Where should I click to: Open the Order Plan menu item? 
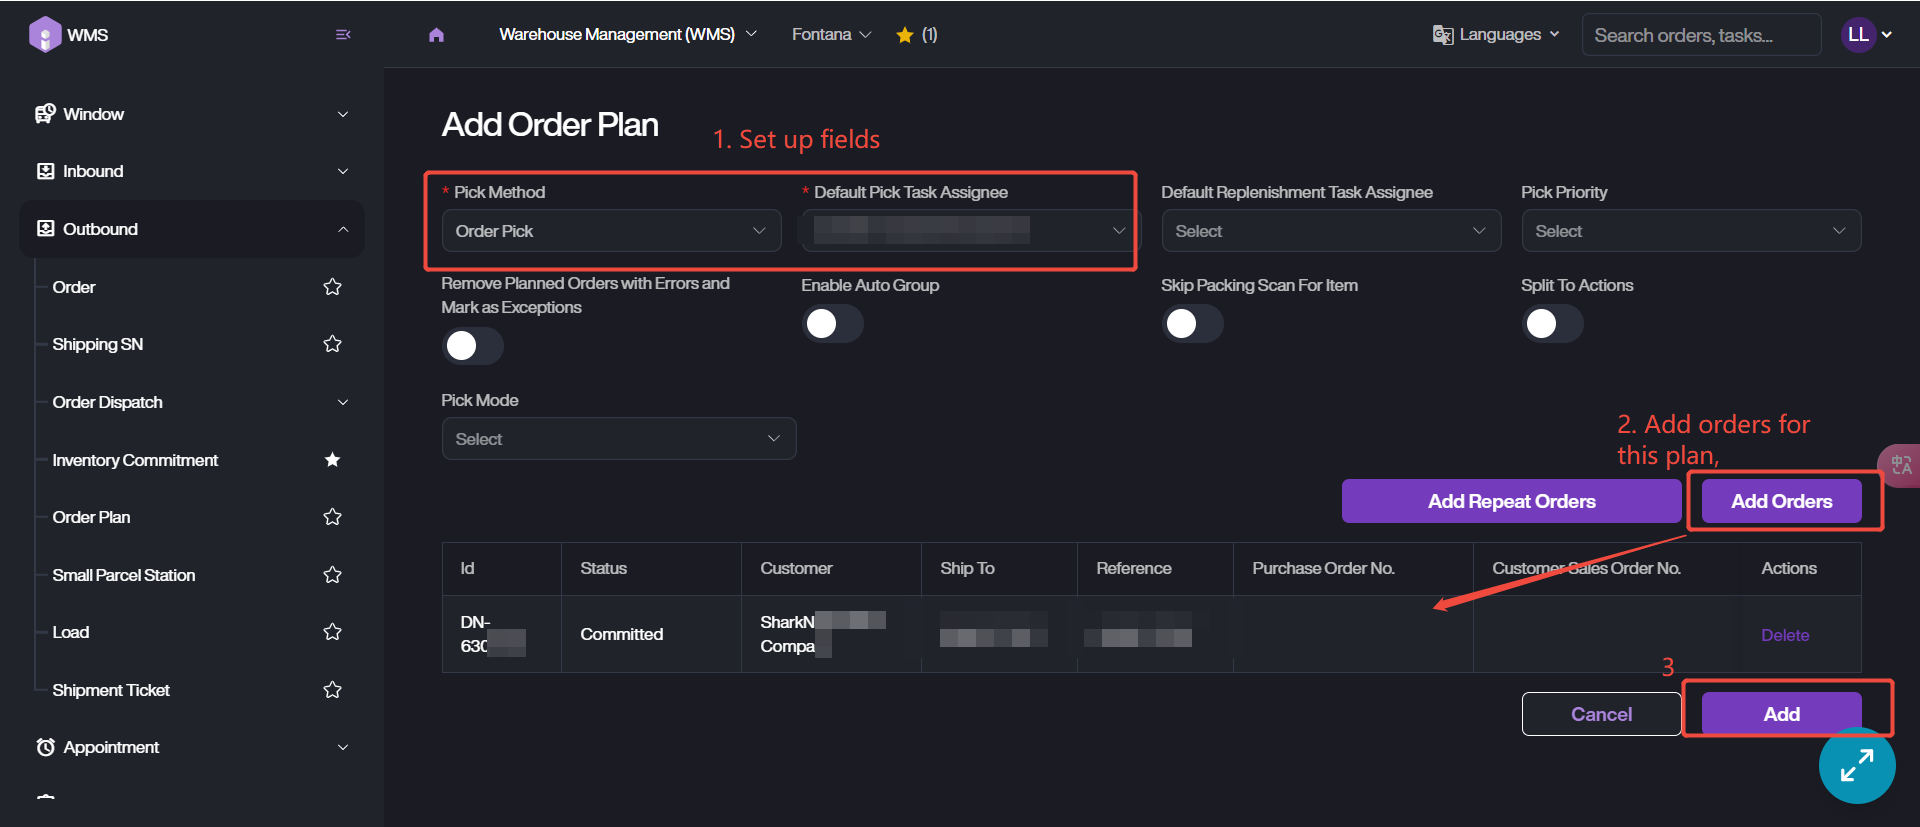click(91, 517)
